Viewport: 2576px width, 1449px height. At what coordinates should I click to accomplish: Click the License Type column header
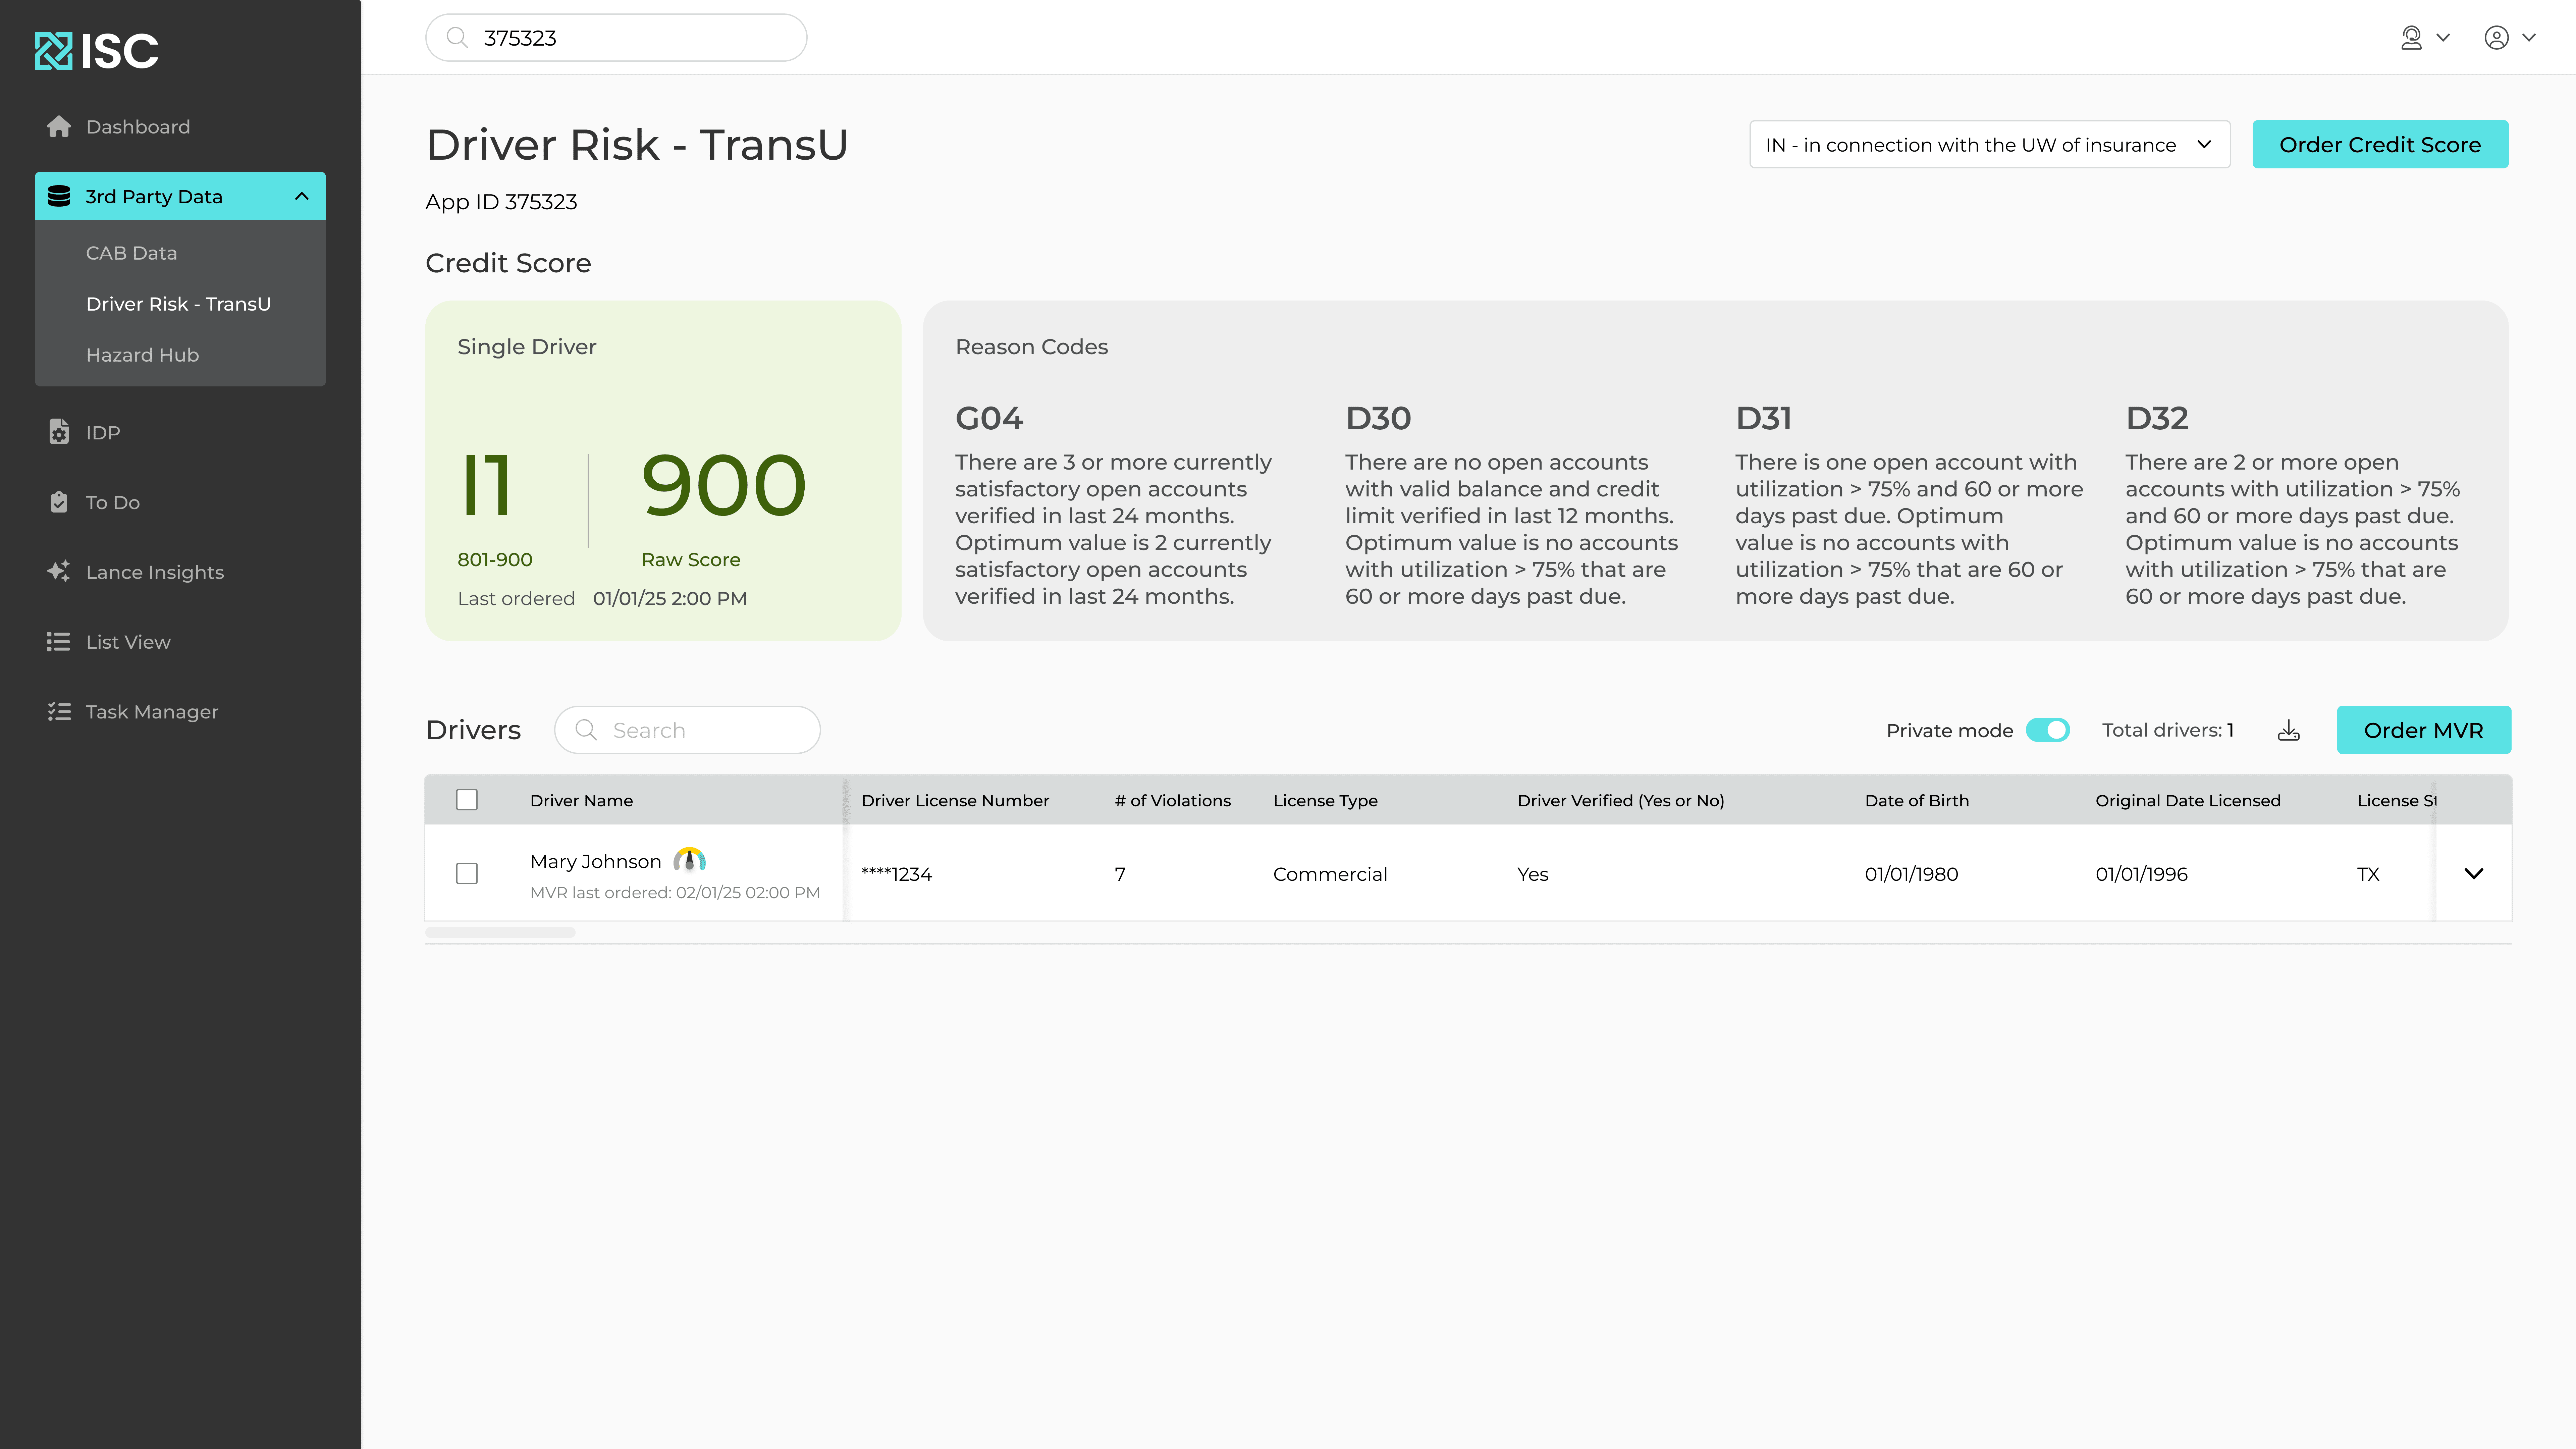(x=1325, y=801)
